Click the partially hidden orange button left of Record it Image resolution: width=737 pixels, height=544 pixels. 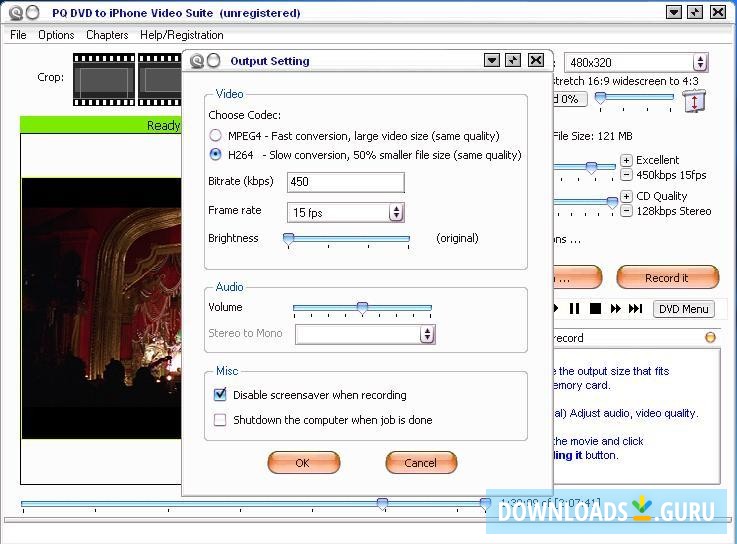(578, 277)
